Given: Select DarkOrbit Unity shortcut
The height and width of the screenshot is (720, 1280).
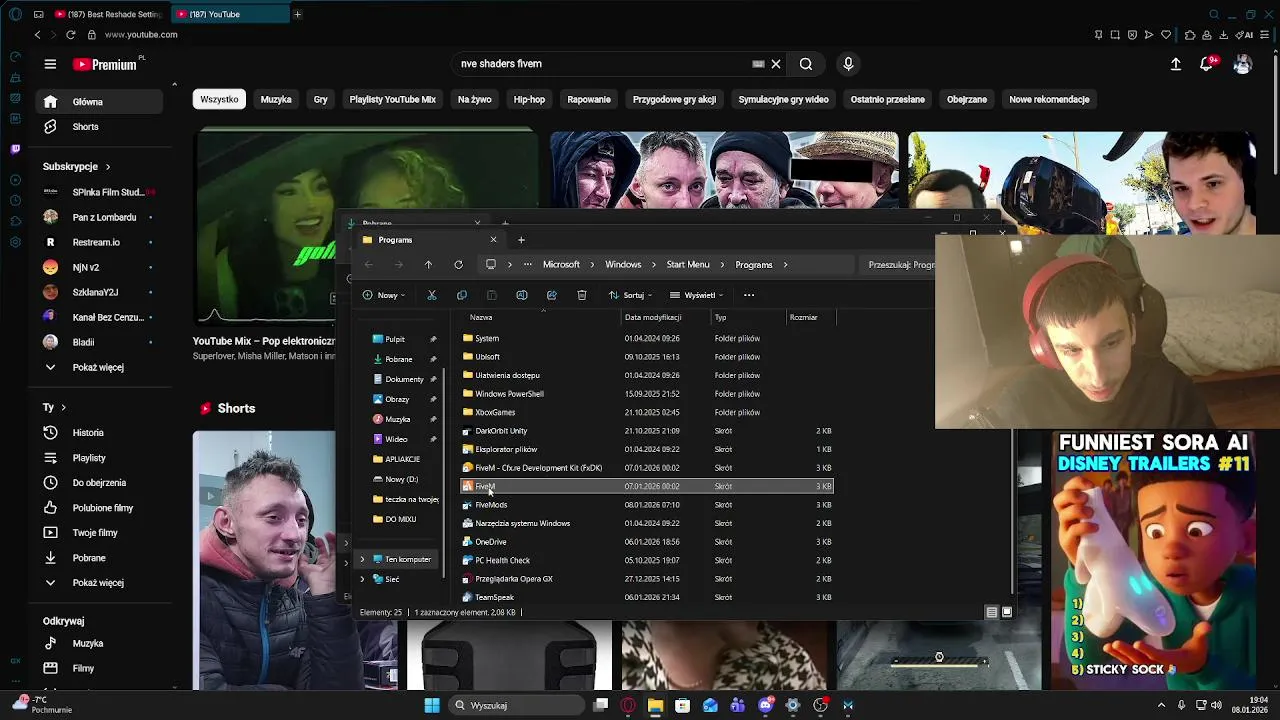Looking at the screenshot, I should click(x=646, y=431).
